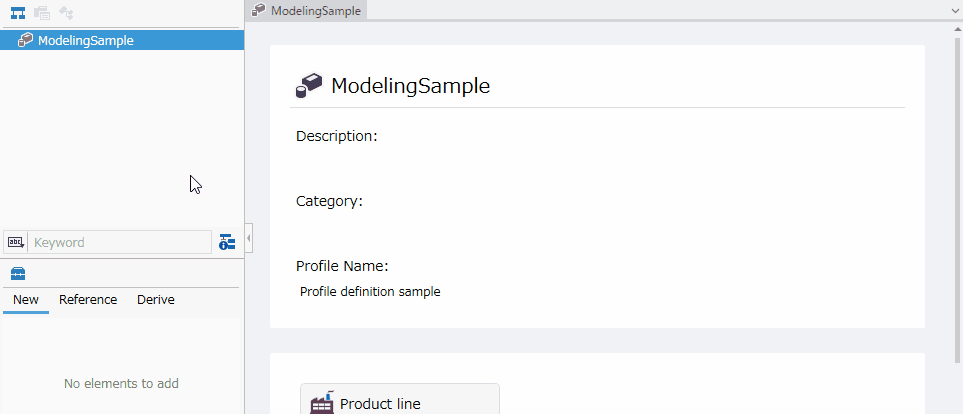Click the ModelingSample tree item icon

25,41
